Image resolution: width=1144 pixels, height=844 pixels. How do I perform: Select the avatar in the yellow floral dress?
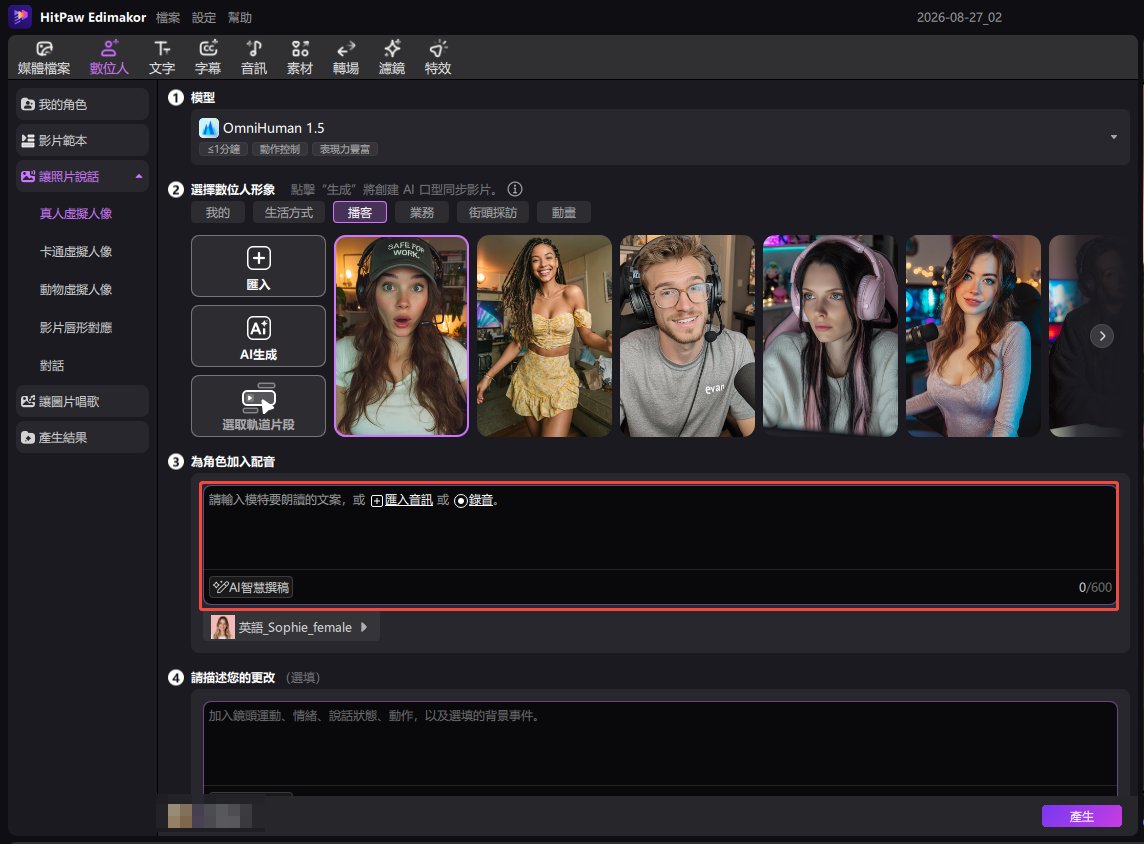tap(544, 336)
